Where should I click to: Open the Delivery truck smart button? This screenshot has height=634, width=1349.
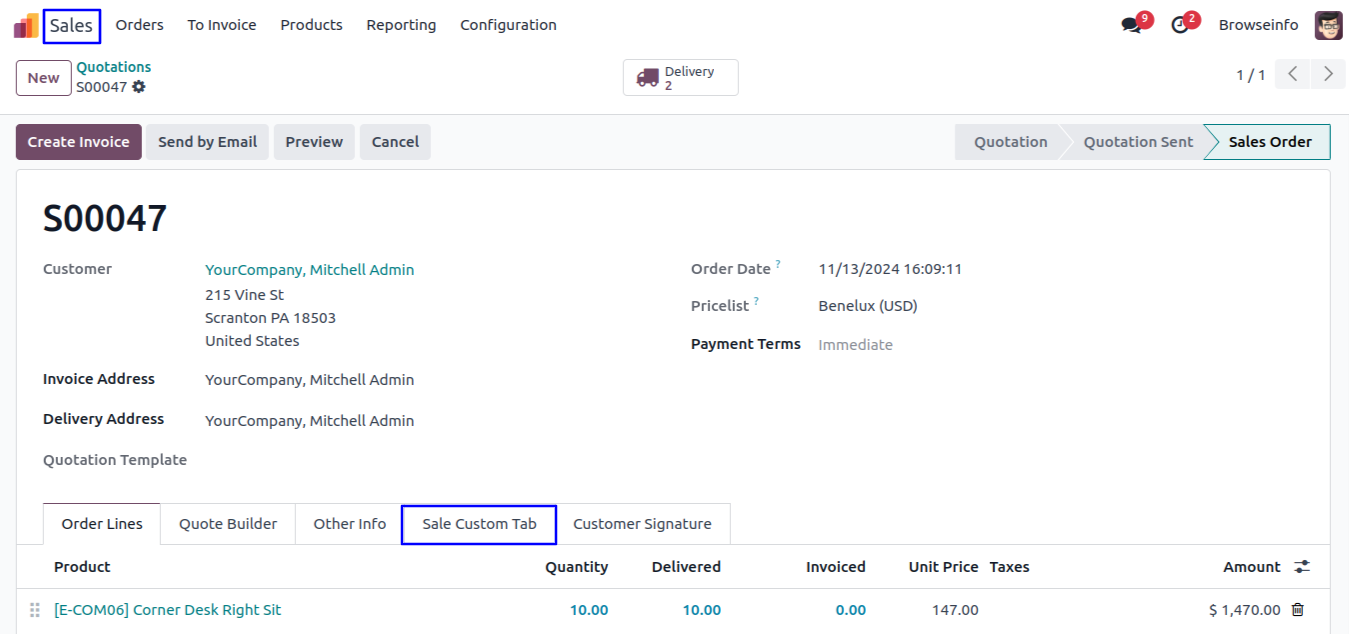(x=680, y=78)
